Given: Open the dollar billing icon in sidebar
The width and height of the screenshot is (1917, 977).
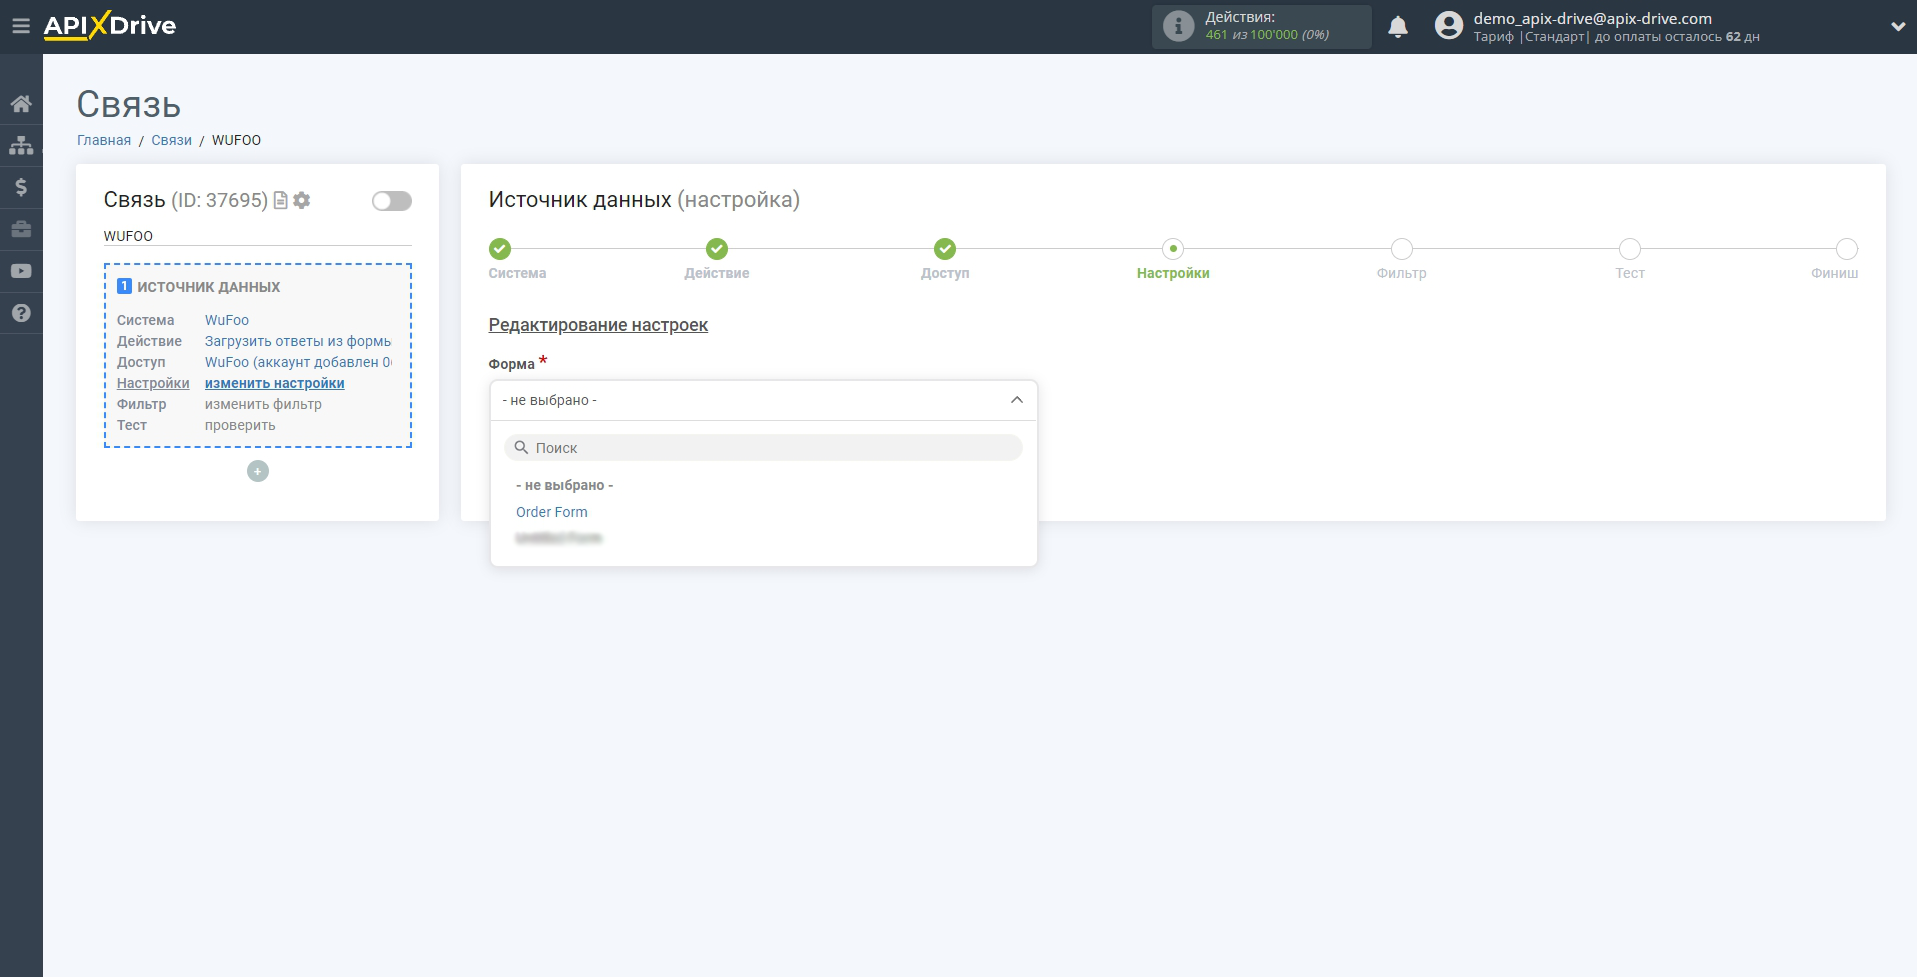Looking at the screenshot, I should (21, 187).
